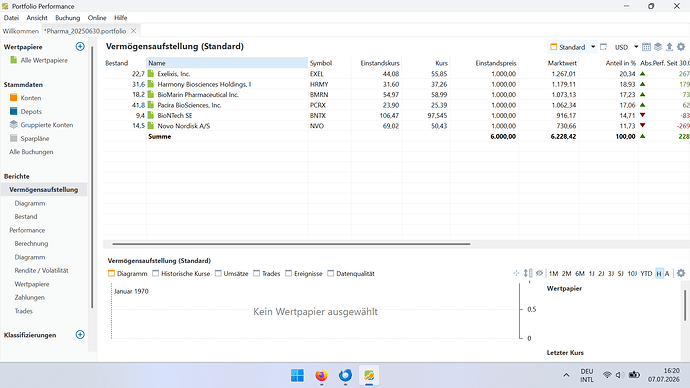
Task: Click the speaker volume tray icon
Action: click(619, 375)
